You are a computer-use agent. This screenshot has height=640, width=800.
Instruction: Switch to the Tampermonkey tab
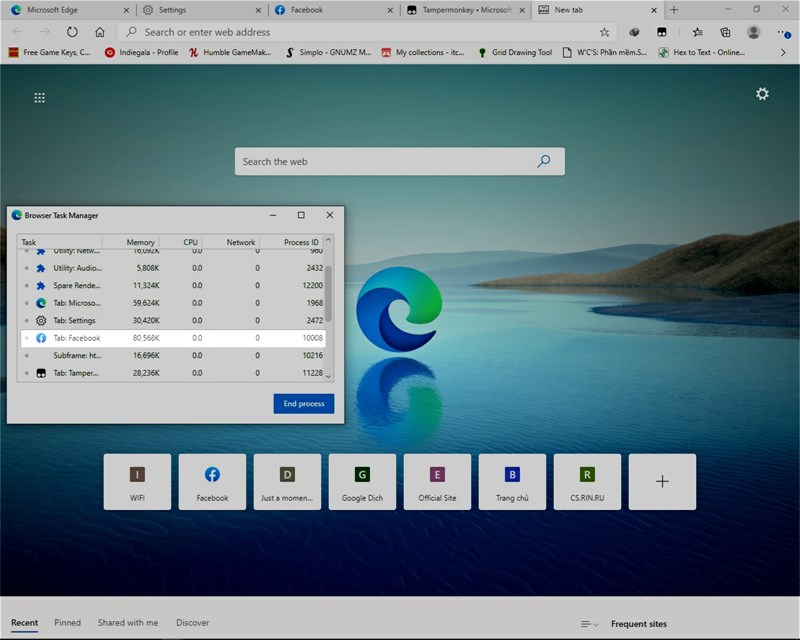pos(466,10)
